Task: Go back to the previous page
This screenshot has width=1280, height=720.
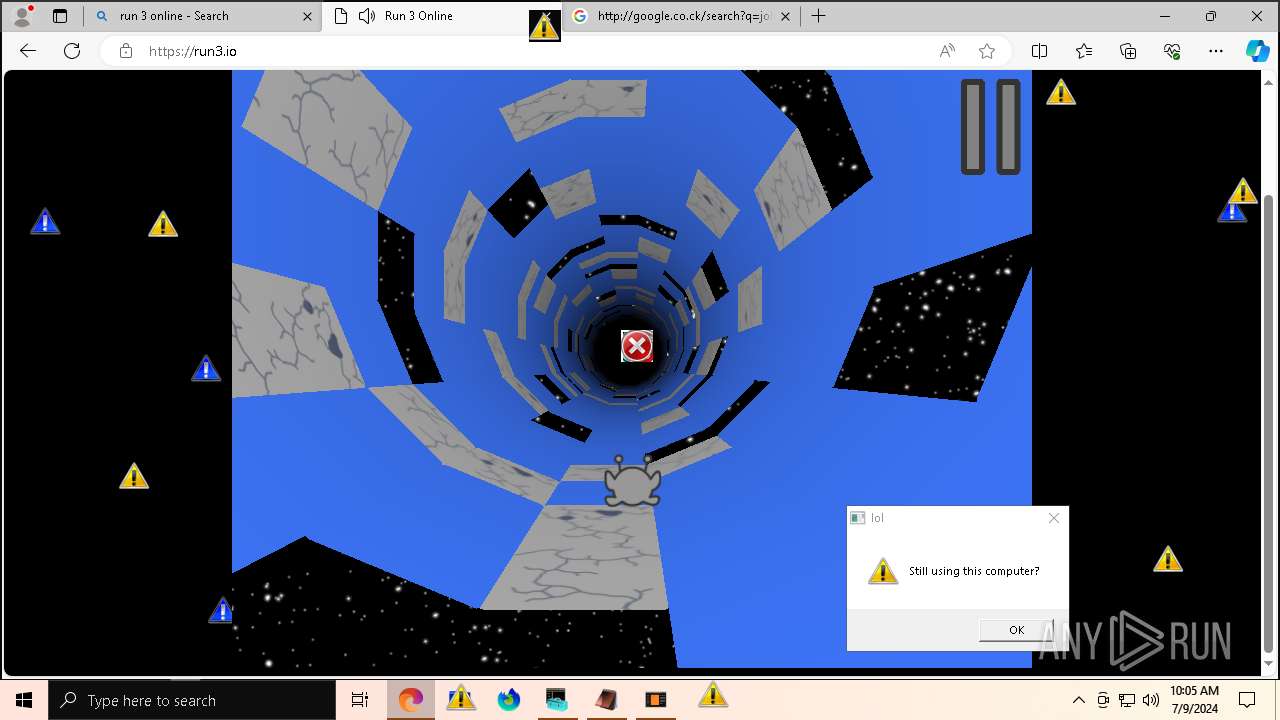Action: [28, 51]
